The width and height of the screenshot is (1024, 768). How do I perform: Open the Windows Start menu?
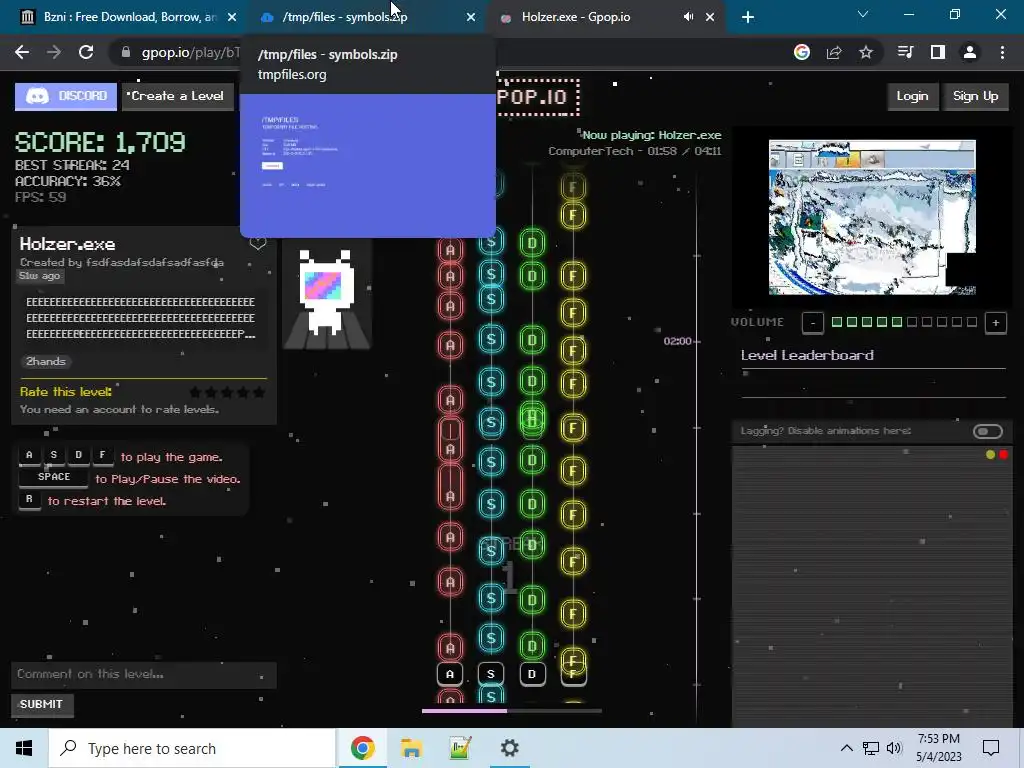[x=24, y=748]
